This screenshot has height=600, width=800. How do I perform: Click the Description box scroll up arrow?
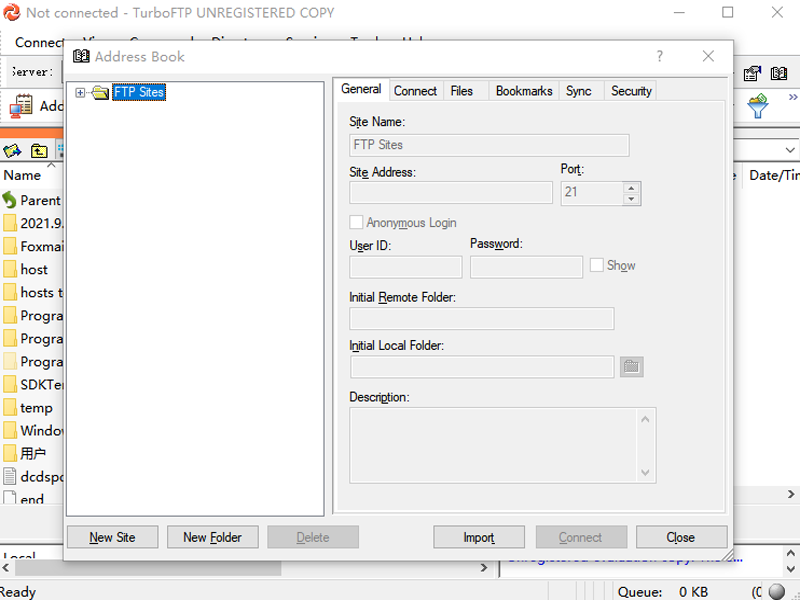[x=645, y=419]
